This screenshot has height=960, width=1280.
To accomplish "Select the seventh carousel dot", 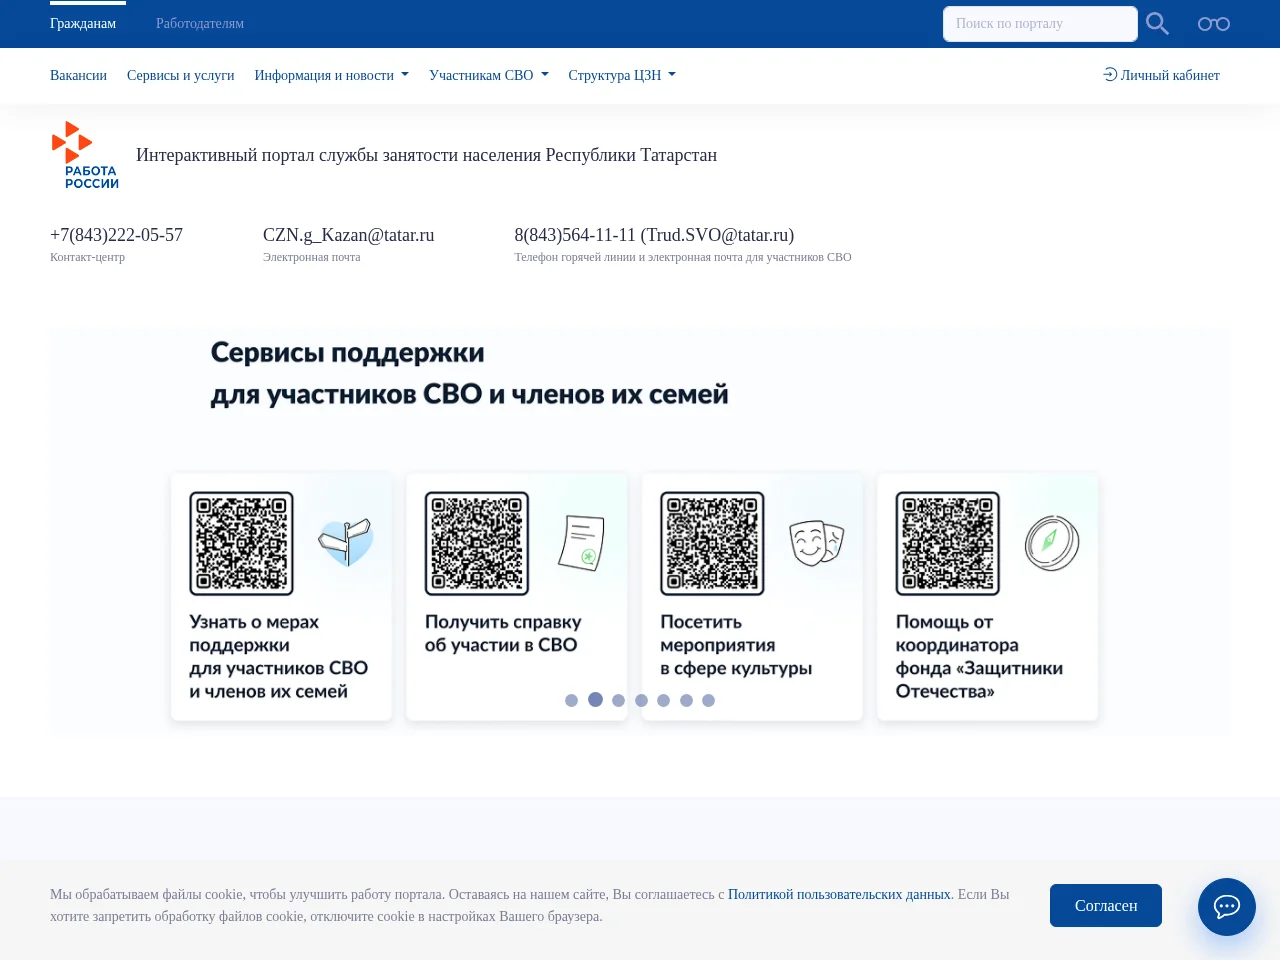I will pos(708,700).
